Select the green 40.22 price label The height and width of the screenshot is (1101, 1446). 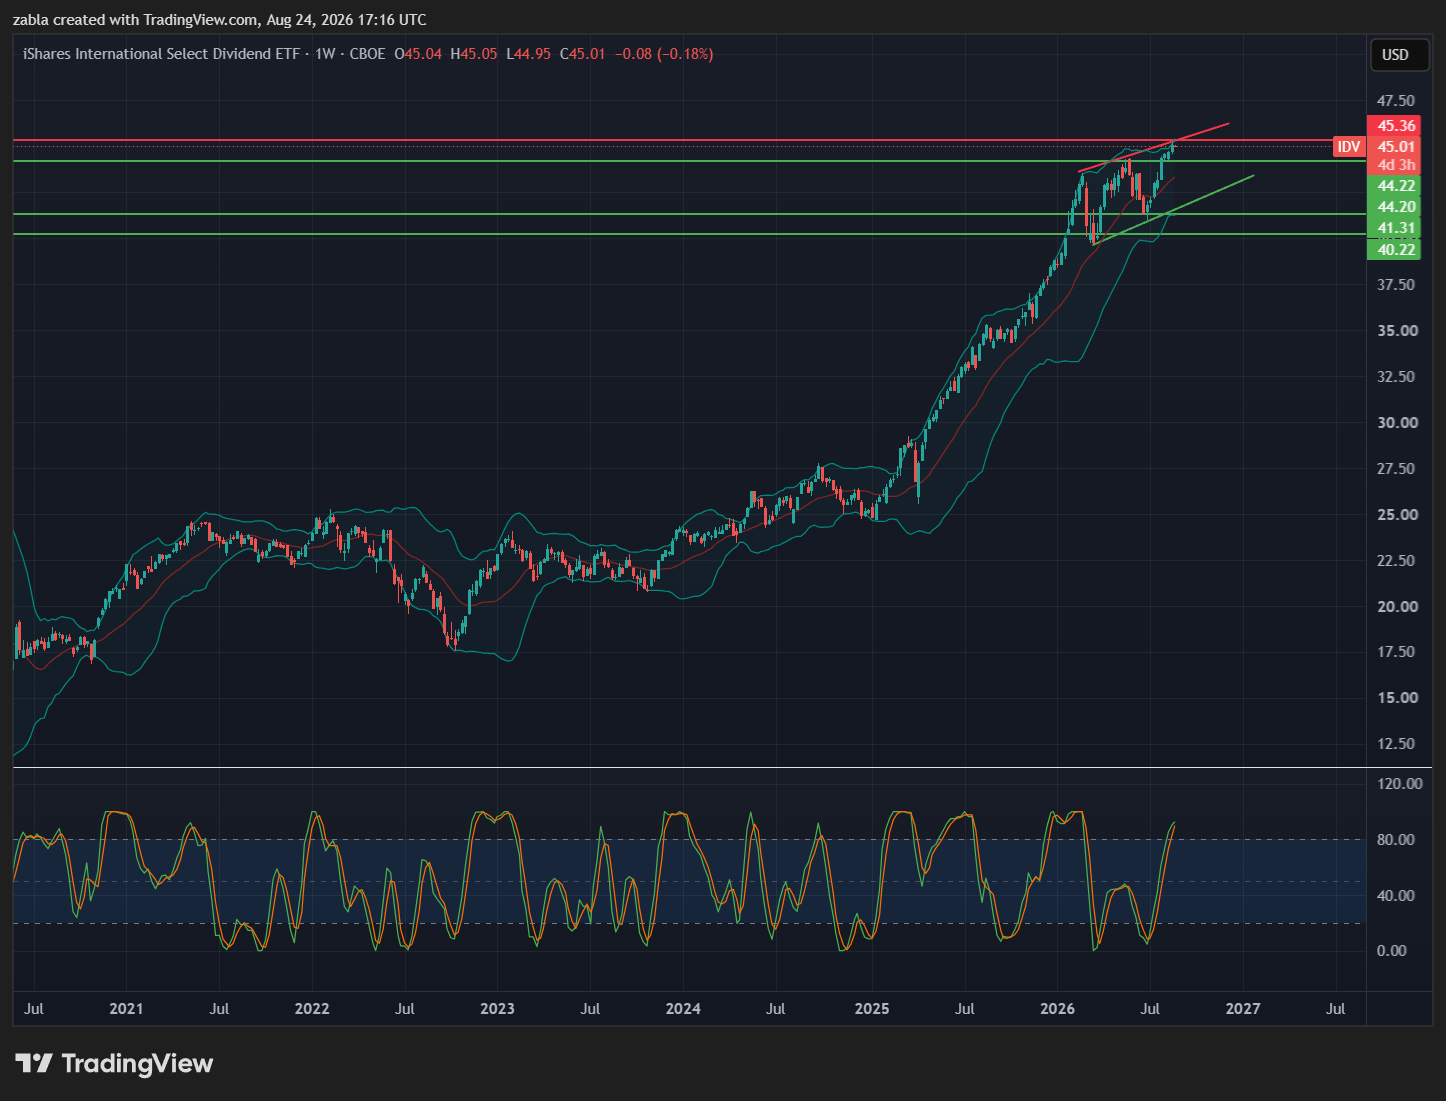pyautogui.click(x=1394, y=250)
